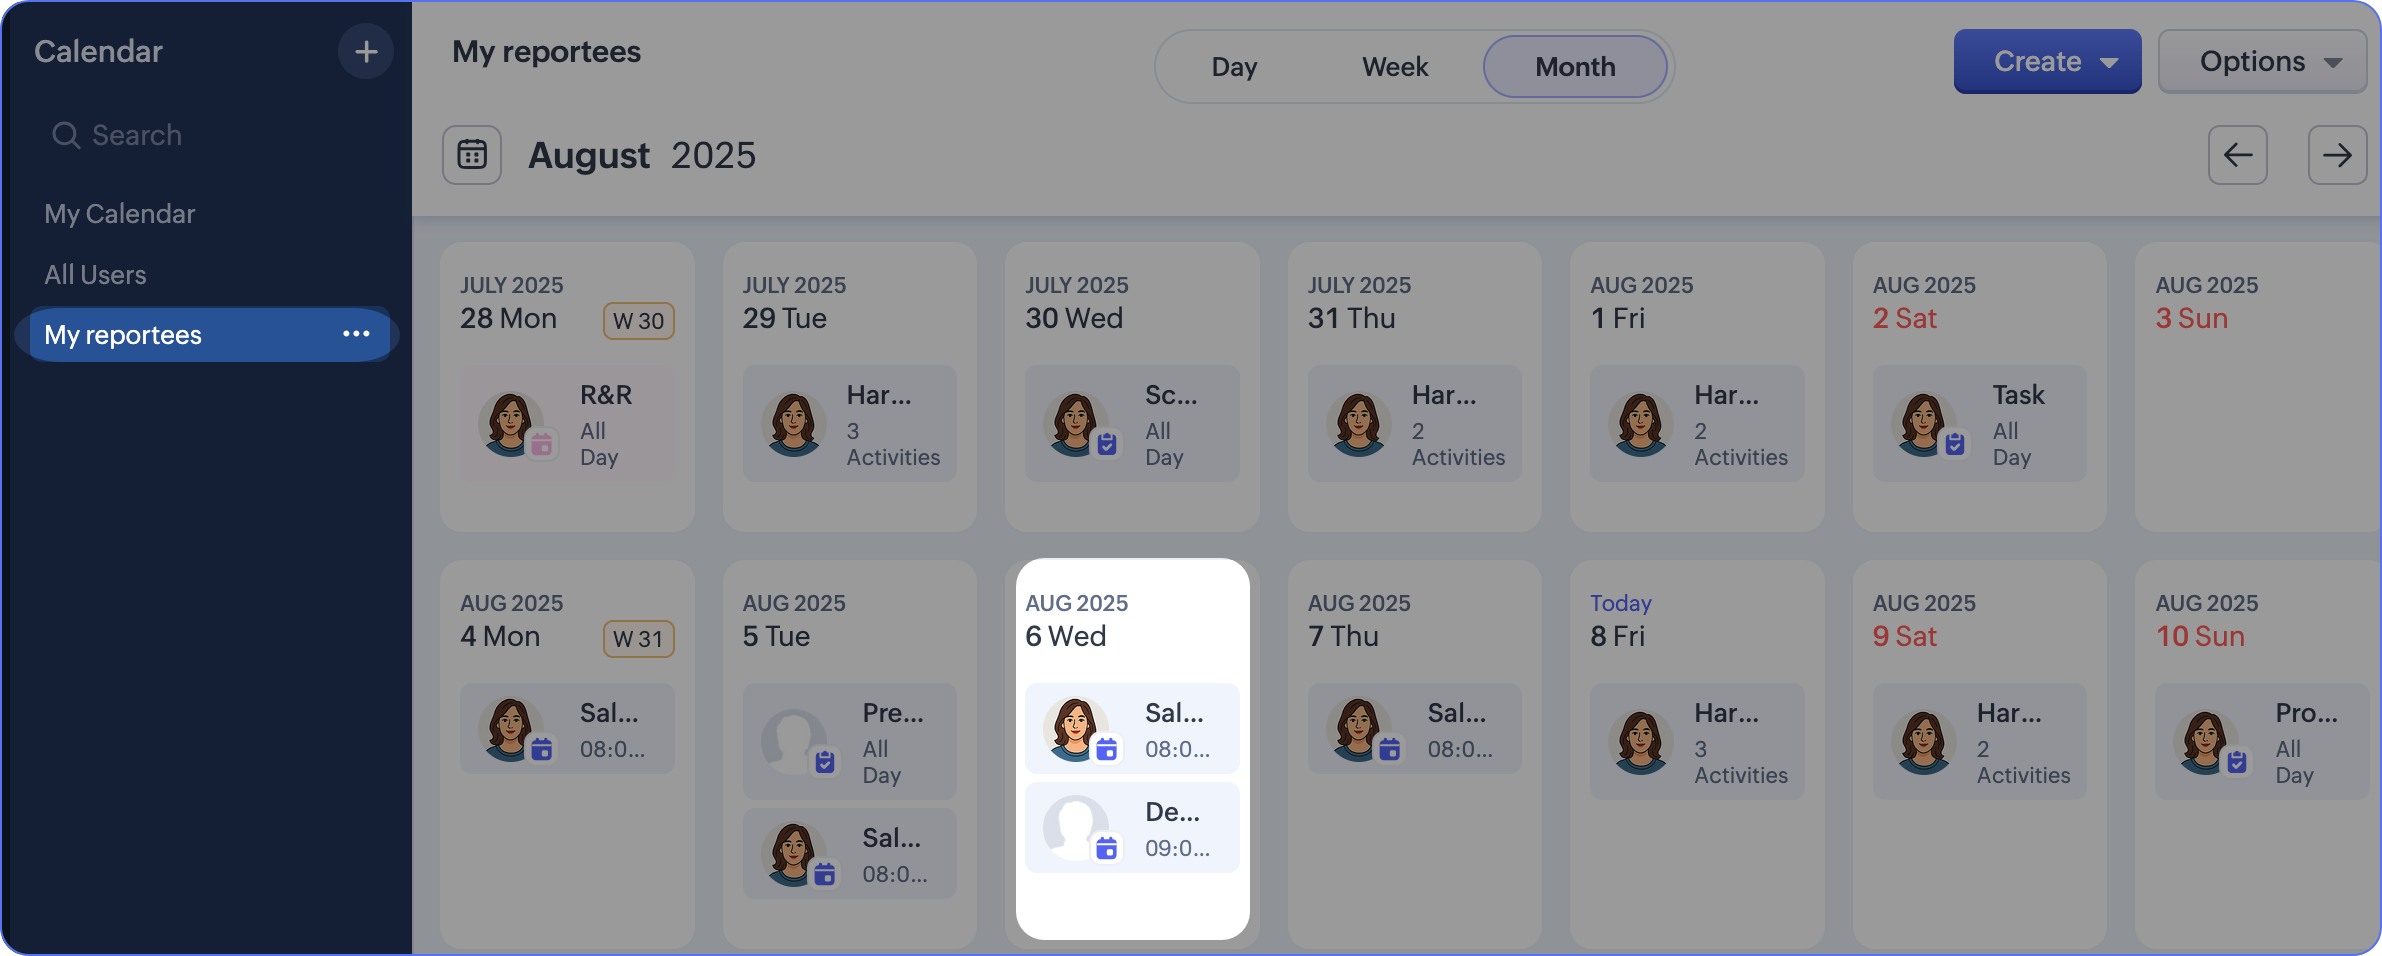Image resolution: width=2382 pixels, height=956 pixels.
Task: Open the R&R all-day event on July 28
Action: [x=567, y=424]
